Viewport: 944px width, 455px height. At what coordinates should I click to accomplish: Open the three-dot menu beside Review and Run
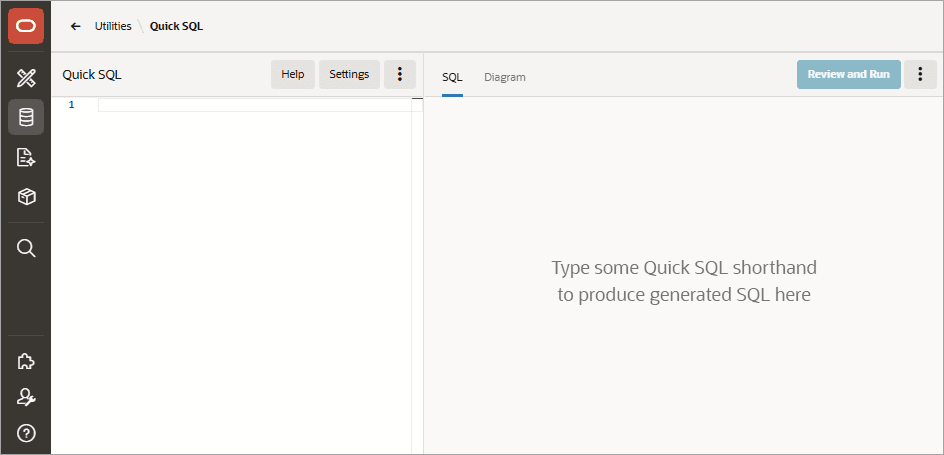coord(920,75)
